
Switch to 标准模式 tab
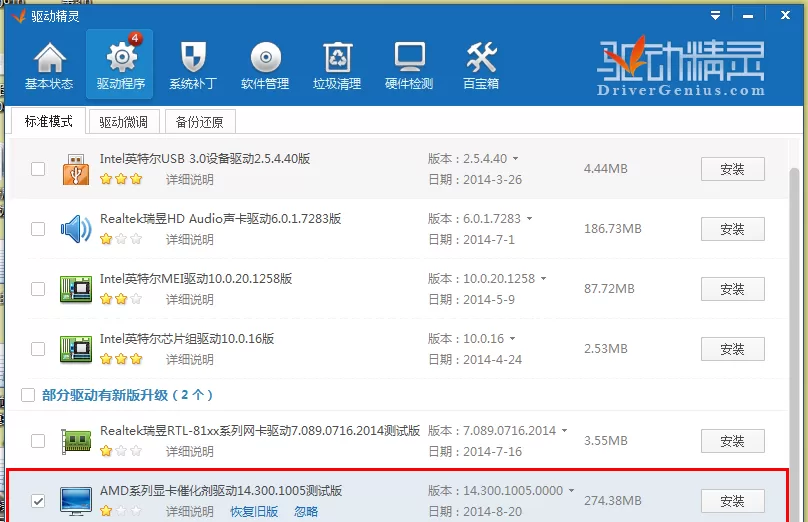48,121
